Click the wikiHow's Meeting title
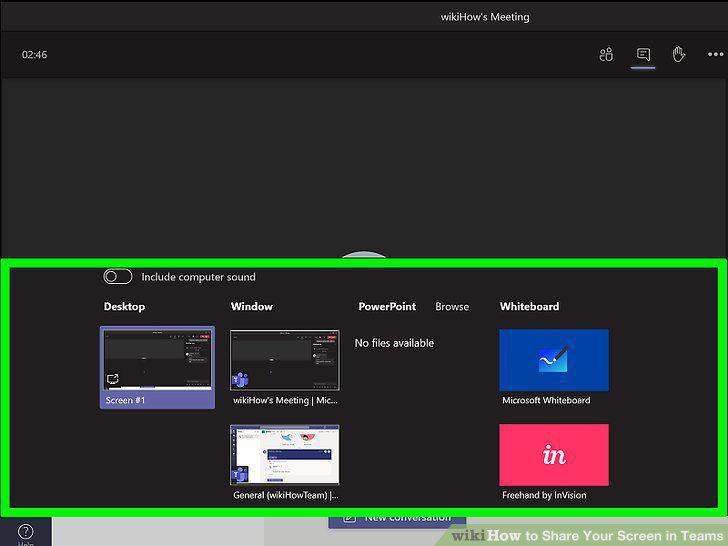Screen dimensions: 728x546 (485, 17)
